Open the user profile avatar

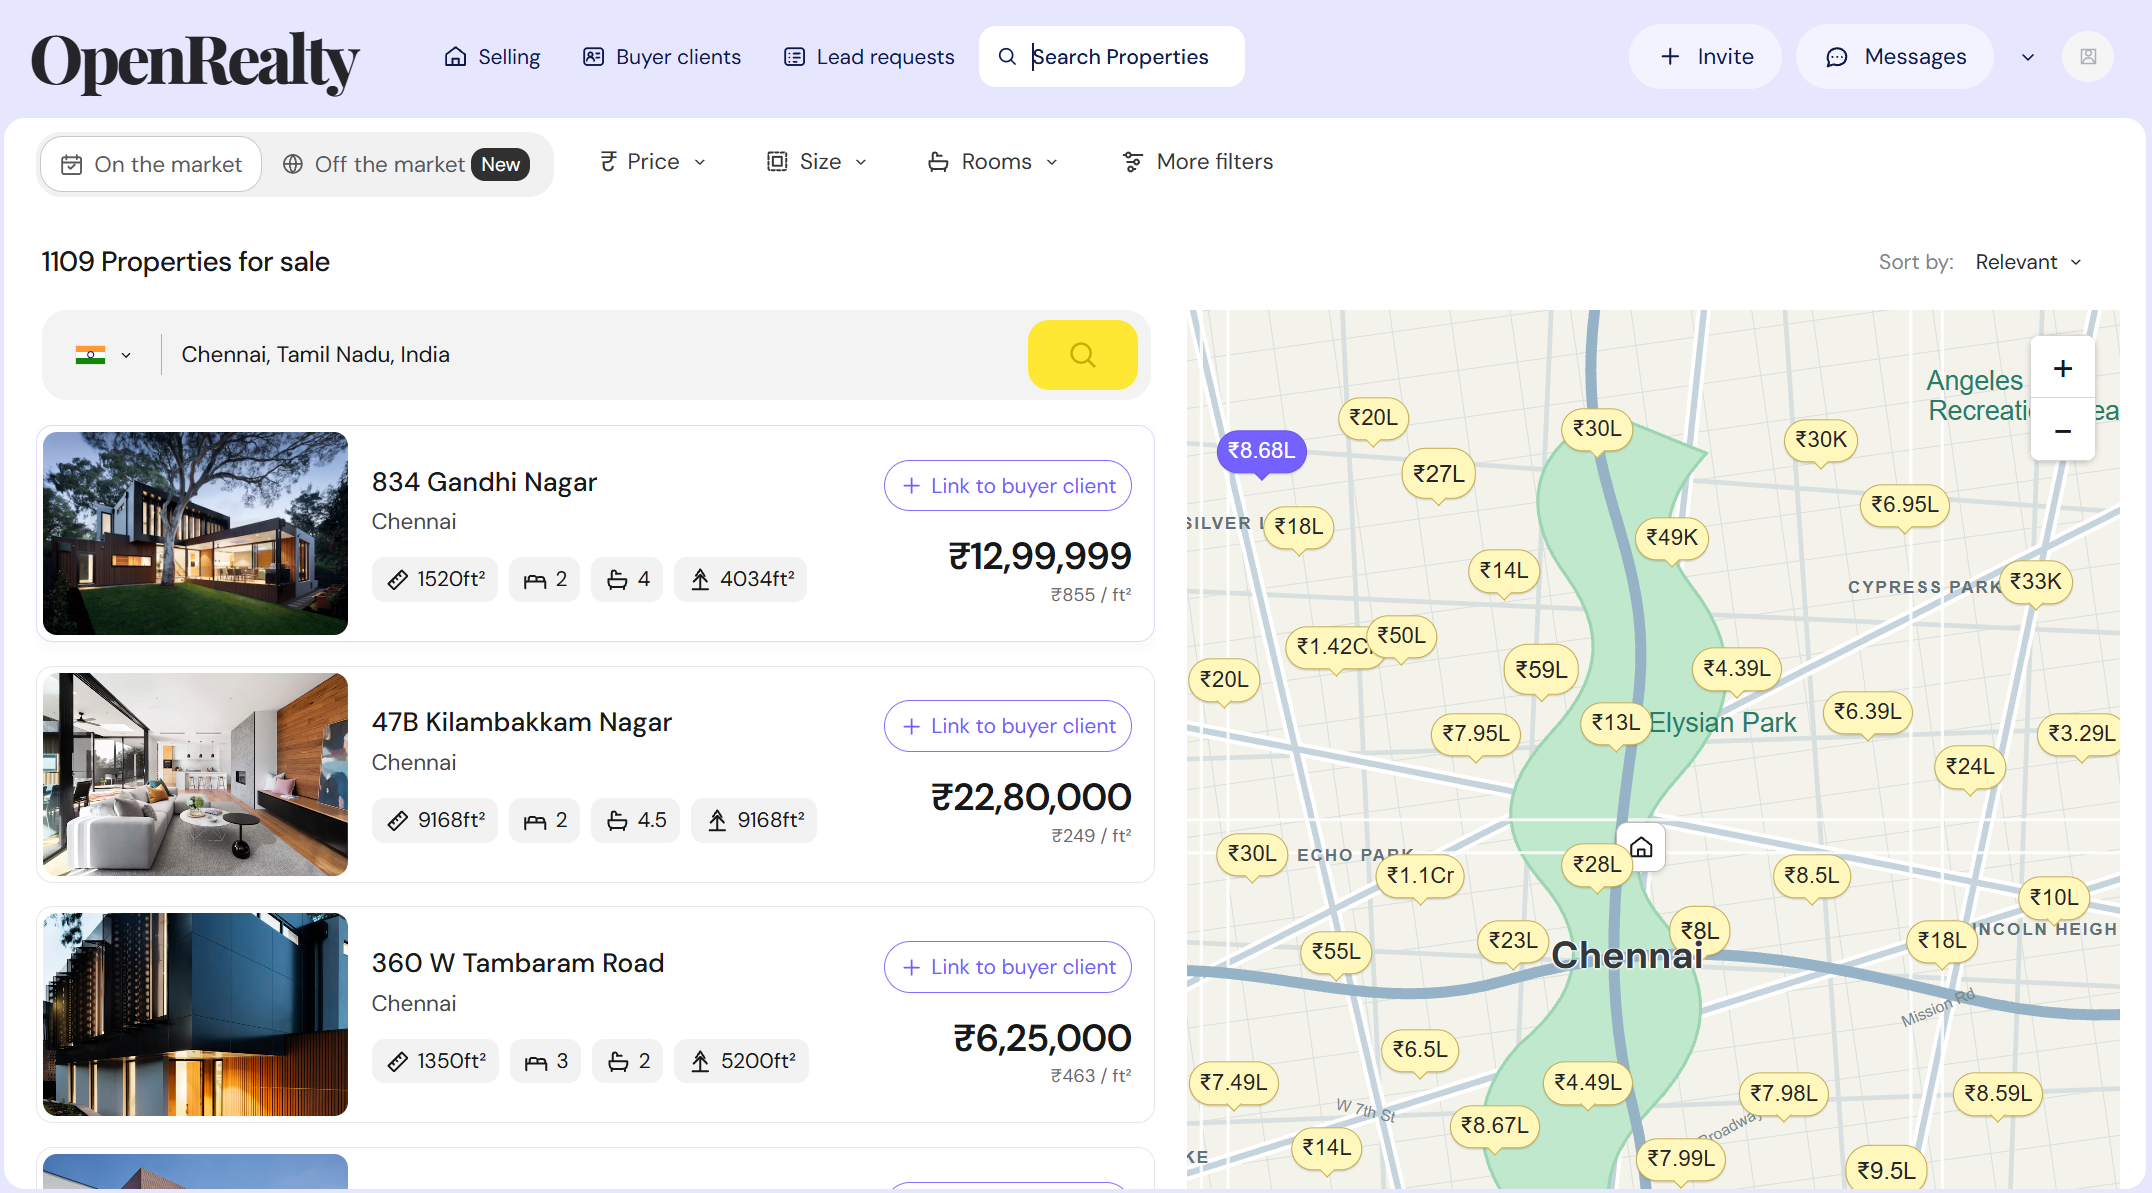2088,57
